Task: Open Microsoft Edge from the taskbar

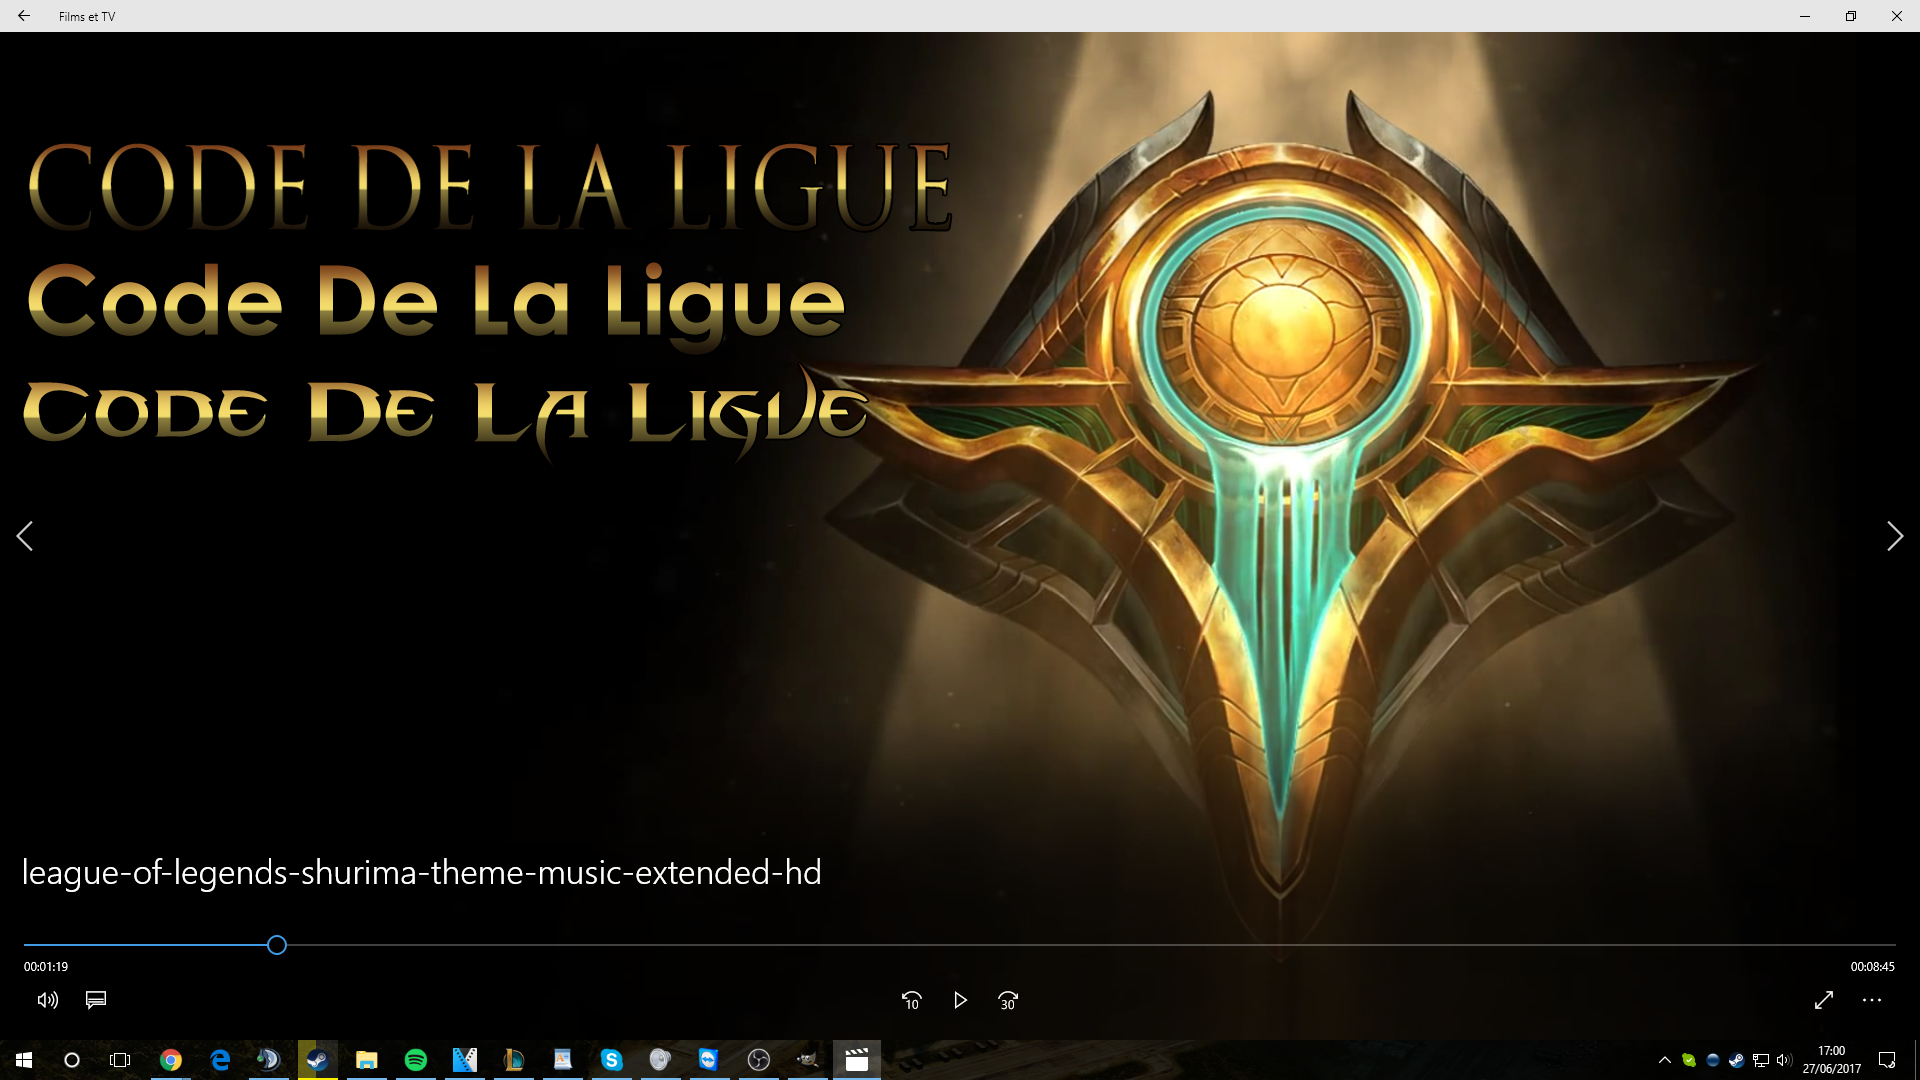Action: point(220,1060)
